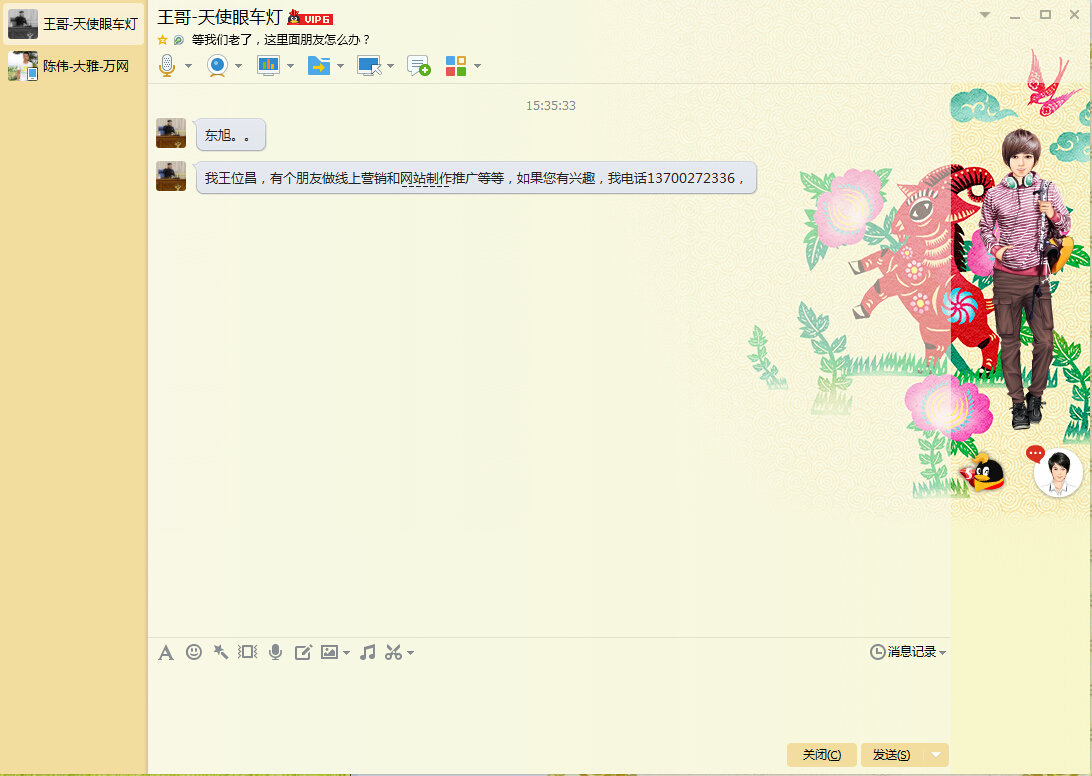Insert a picture into the message
This screenshot has height=776, width=1092.
(x=329, y=652)
